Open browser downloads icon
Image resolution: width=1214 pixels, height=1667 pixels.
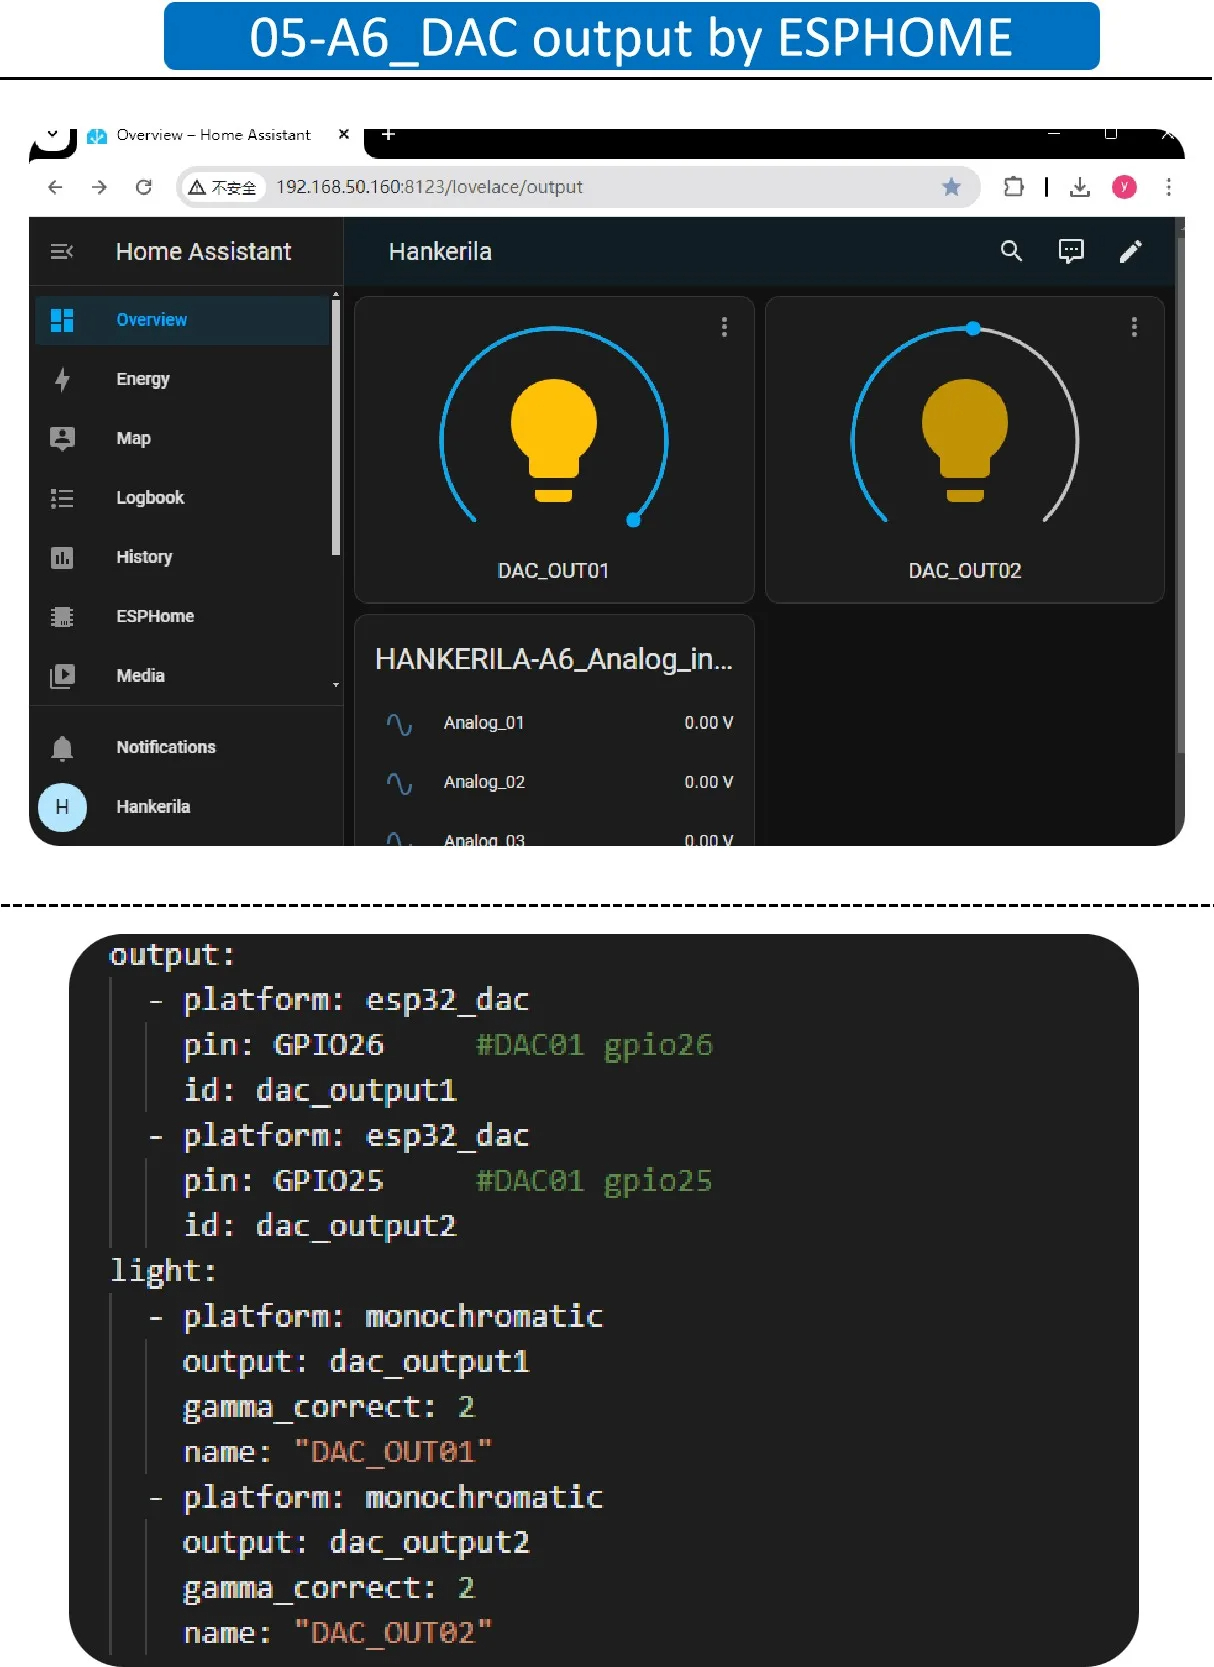point(1080,187)
